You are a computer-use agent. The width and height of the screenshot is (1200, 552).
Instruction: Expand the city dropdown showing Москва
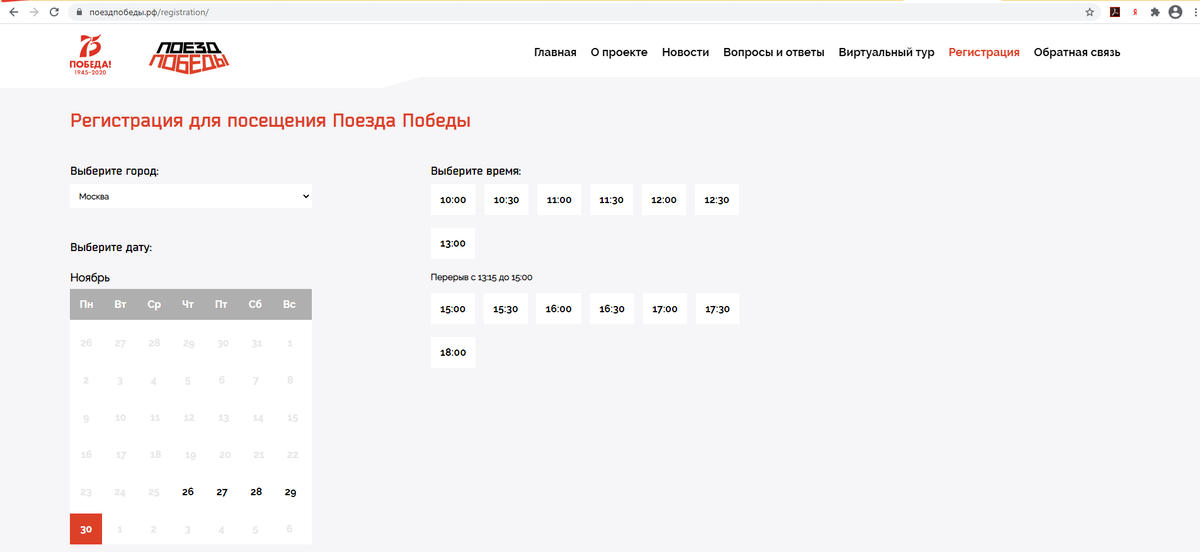[191, 196]
